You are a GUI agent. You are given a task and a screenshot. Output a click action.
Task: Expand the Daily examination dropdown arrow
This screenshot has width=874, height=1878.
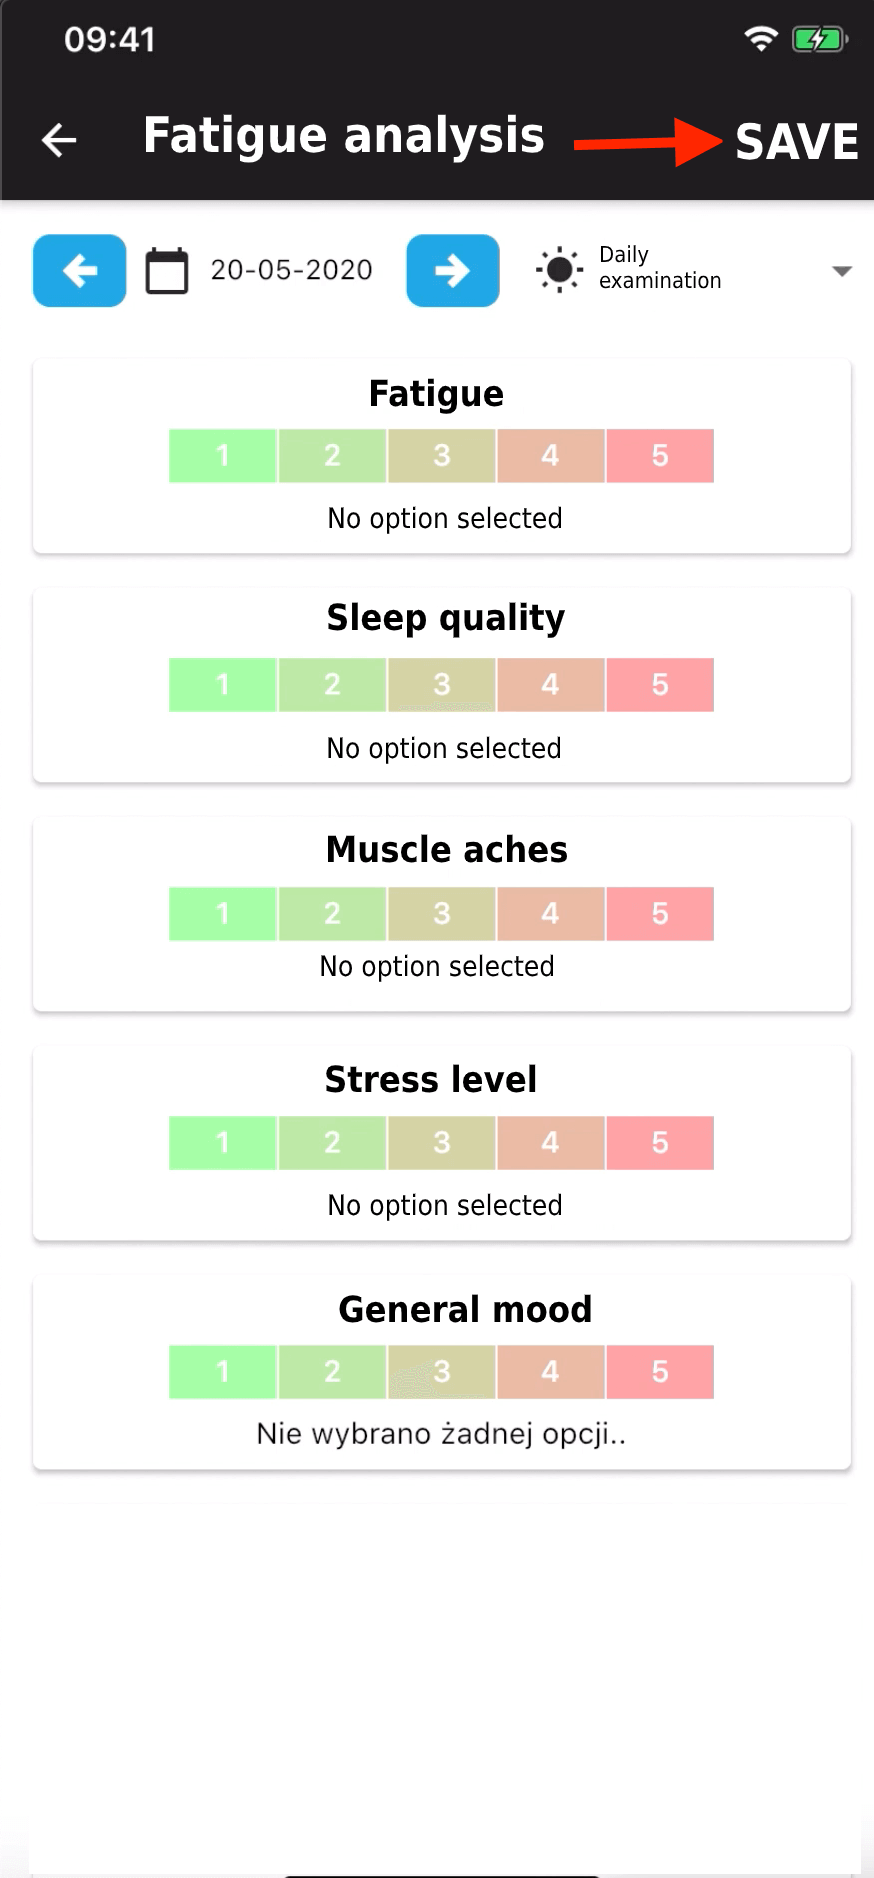coord(842,271)
